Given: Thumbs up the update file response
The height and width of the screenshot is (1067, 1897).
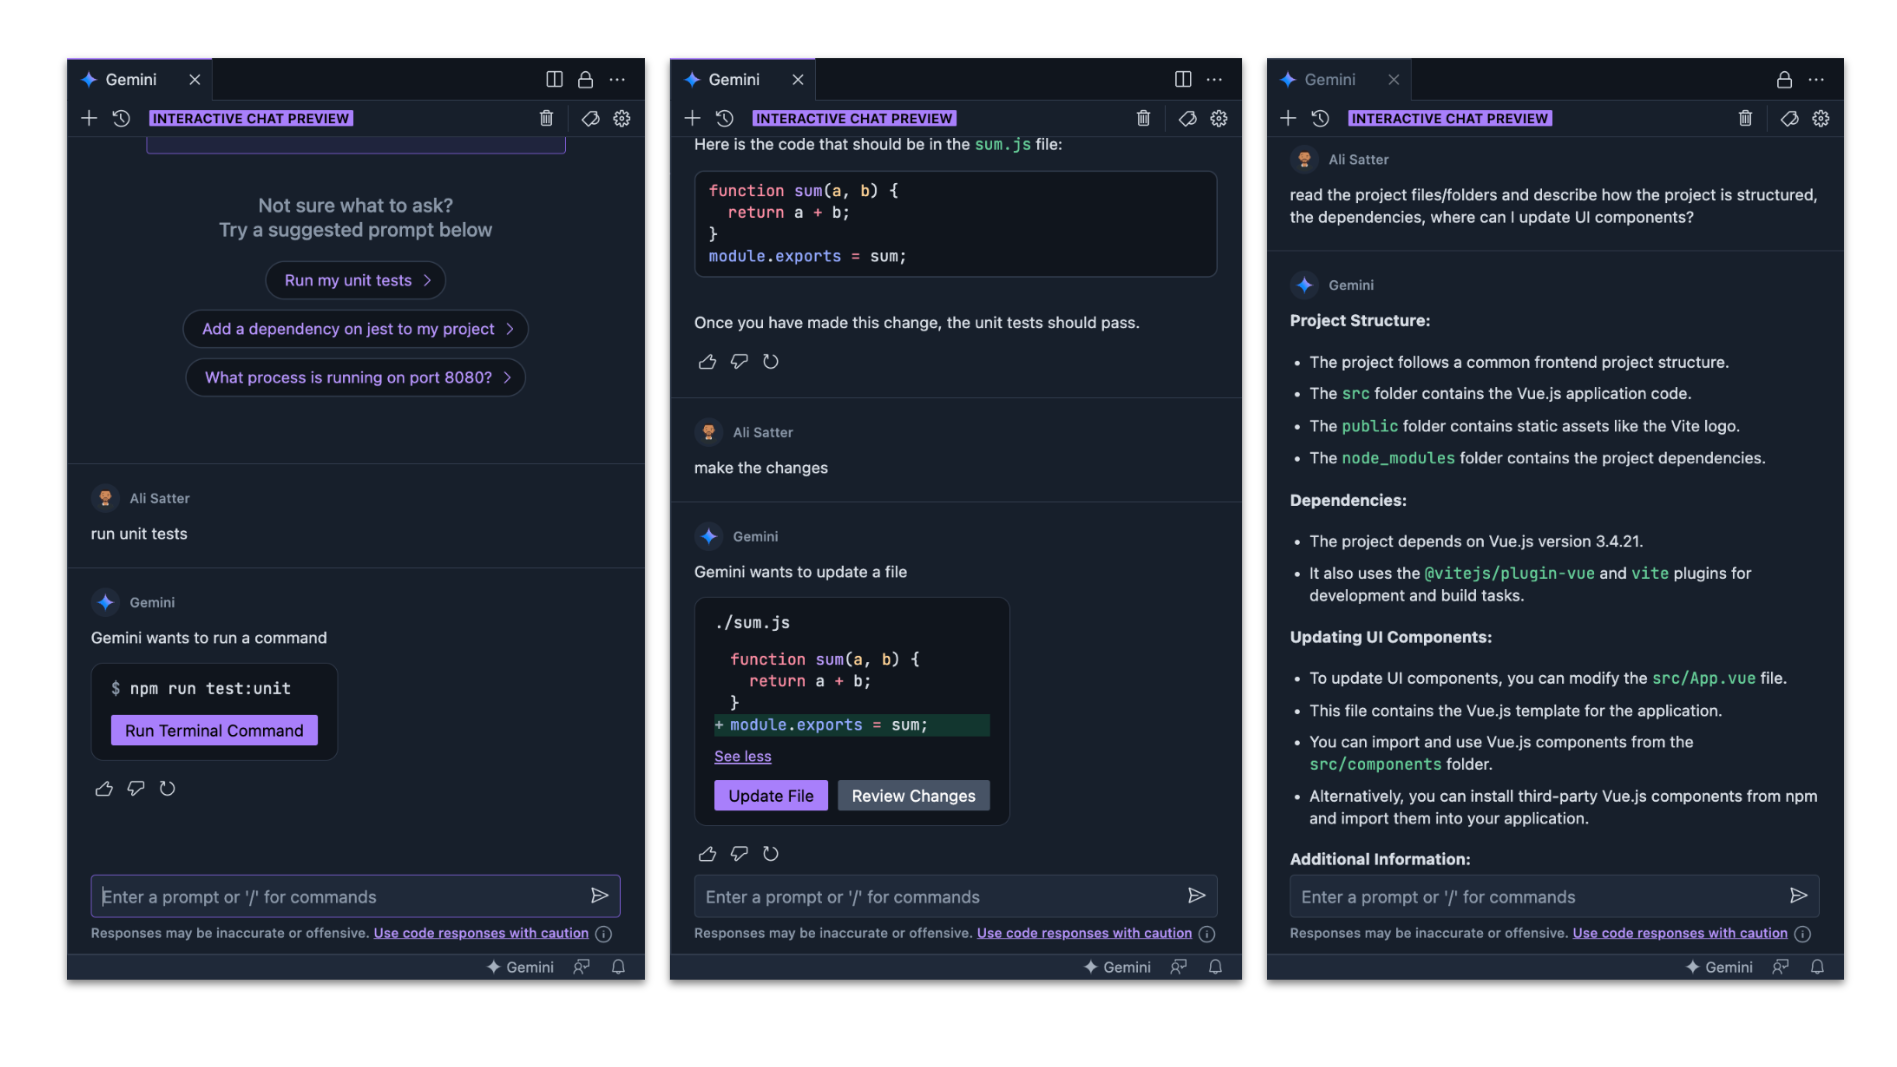Looking at the screenshot, I should click(x=707, y=854).
